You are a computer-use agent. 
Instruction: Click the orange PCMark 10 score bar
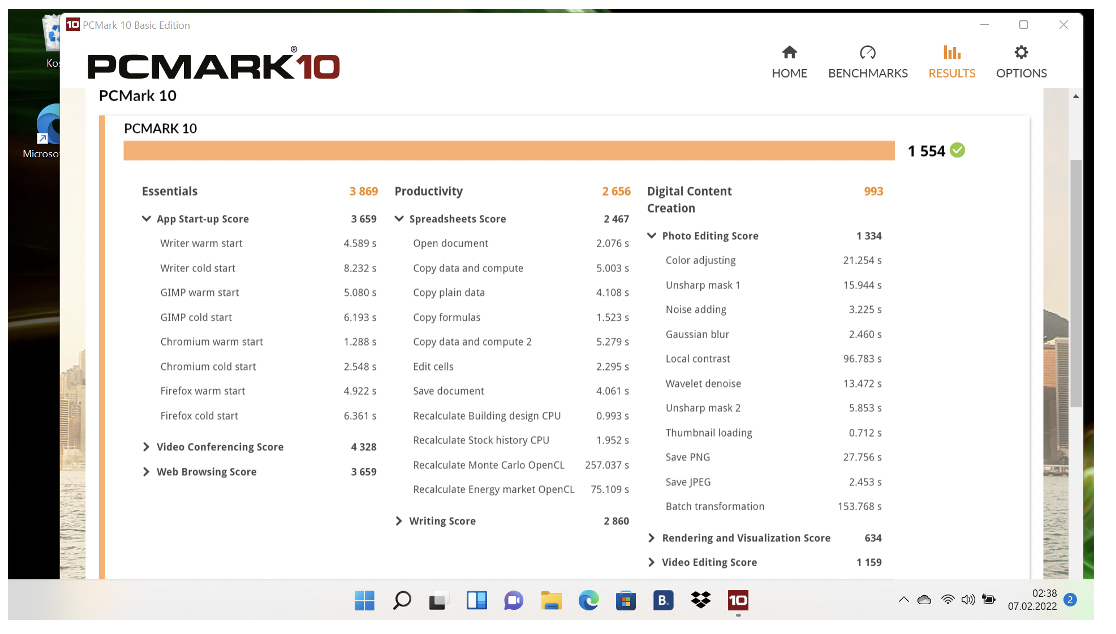point(509,150)
